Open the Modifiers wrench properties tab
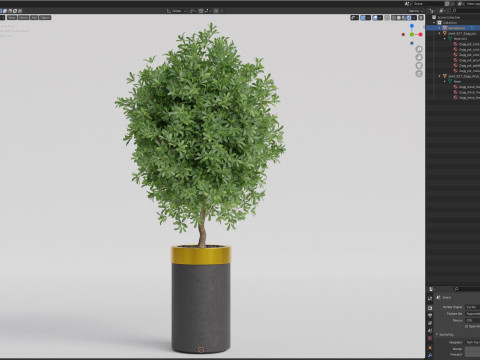Viewport: 480px width, 360px height. (x=430, y=355)
